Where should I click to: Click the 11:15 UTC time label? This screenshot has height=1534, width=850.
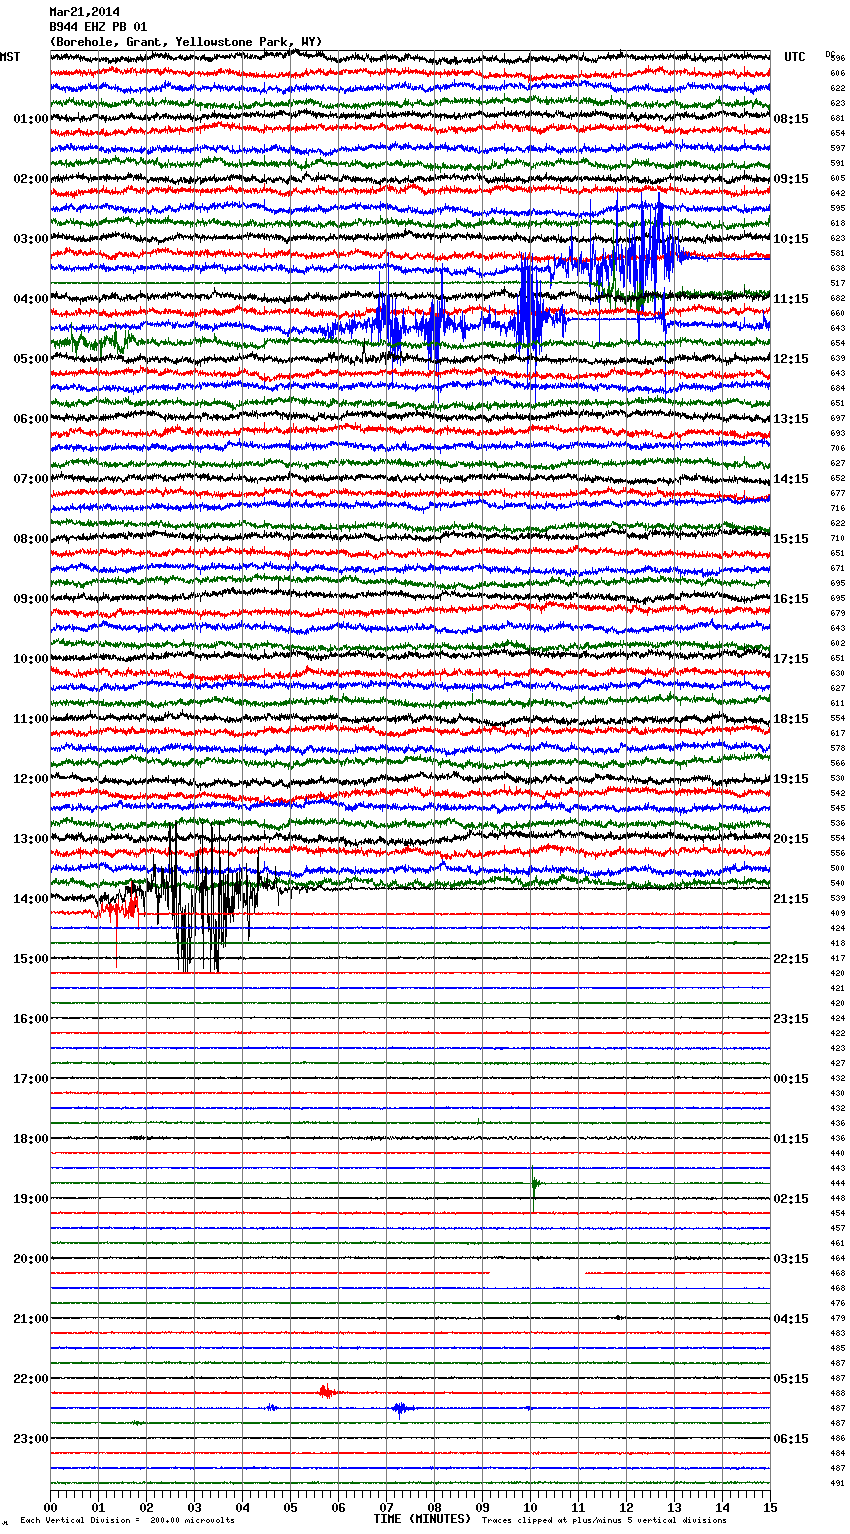(x=791, y=299)
